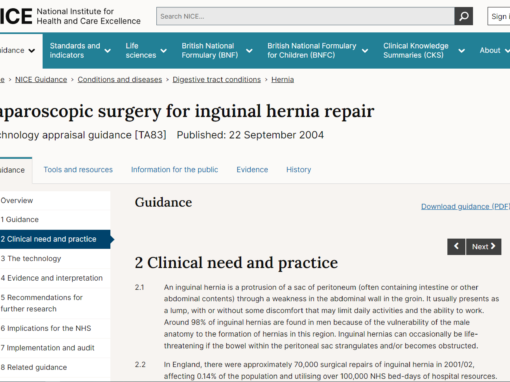Expand Standards and indicators menu
Image resolution: width=510 pixels, height=382 pixels.
80,51
